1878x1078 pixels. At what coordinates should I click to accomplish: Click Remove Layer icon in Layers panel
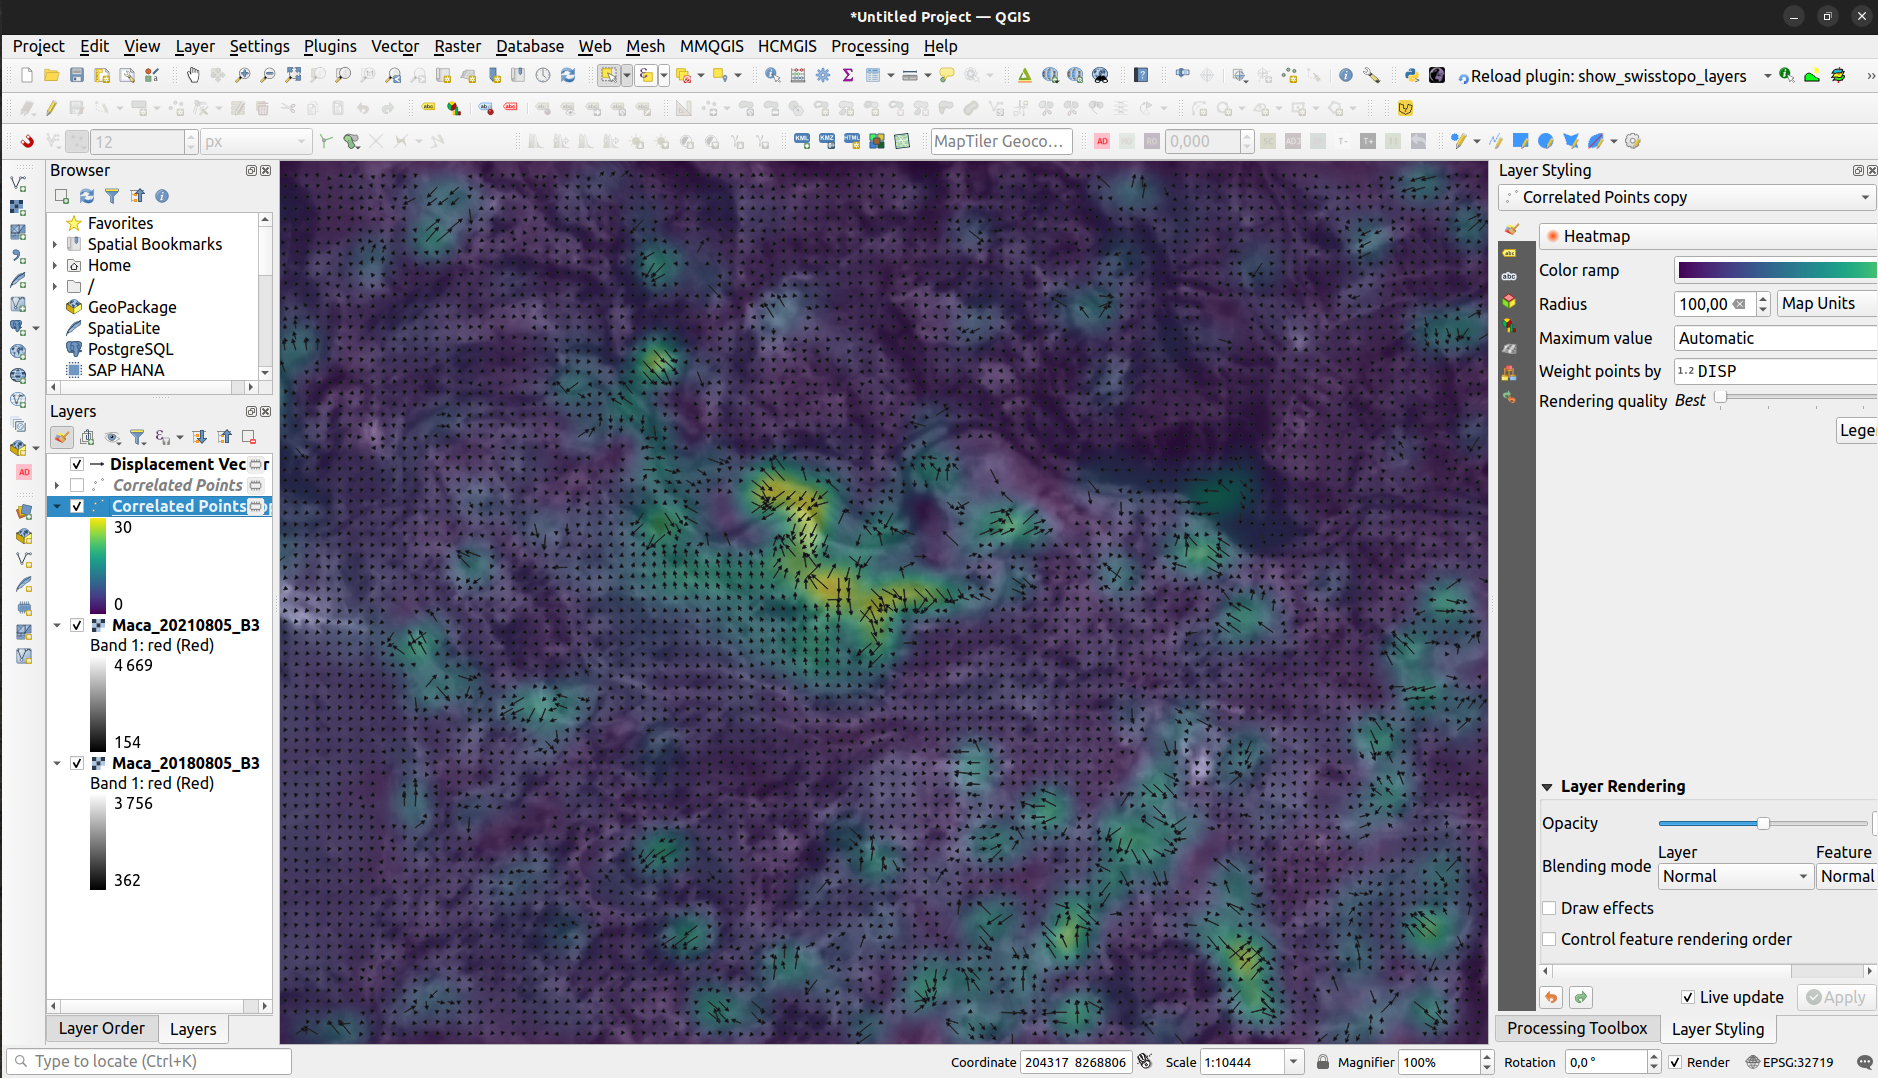click(249, 437)
